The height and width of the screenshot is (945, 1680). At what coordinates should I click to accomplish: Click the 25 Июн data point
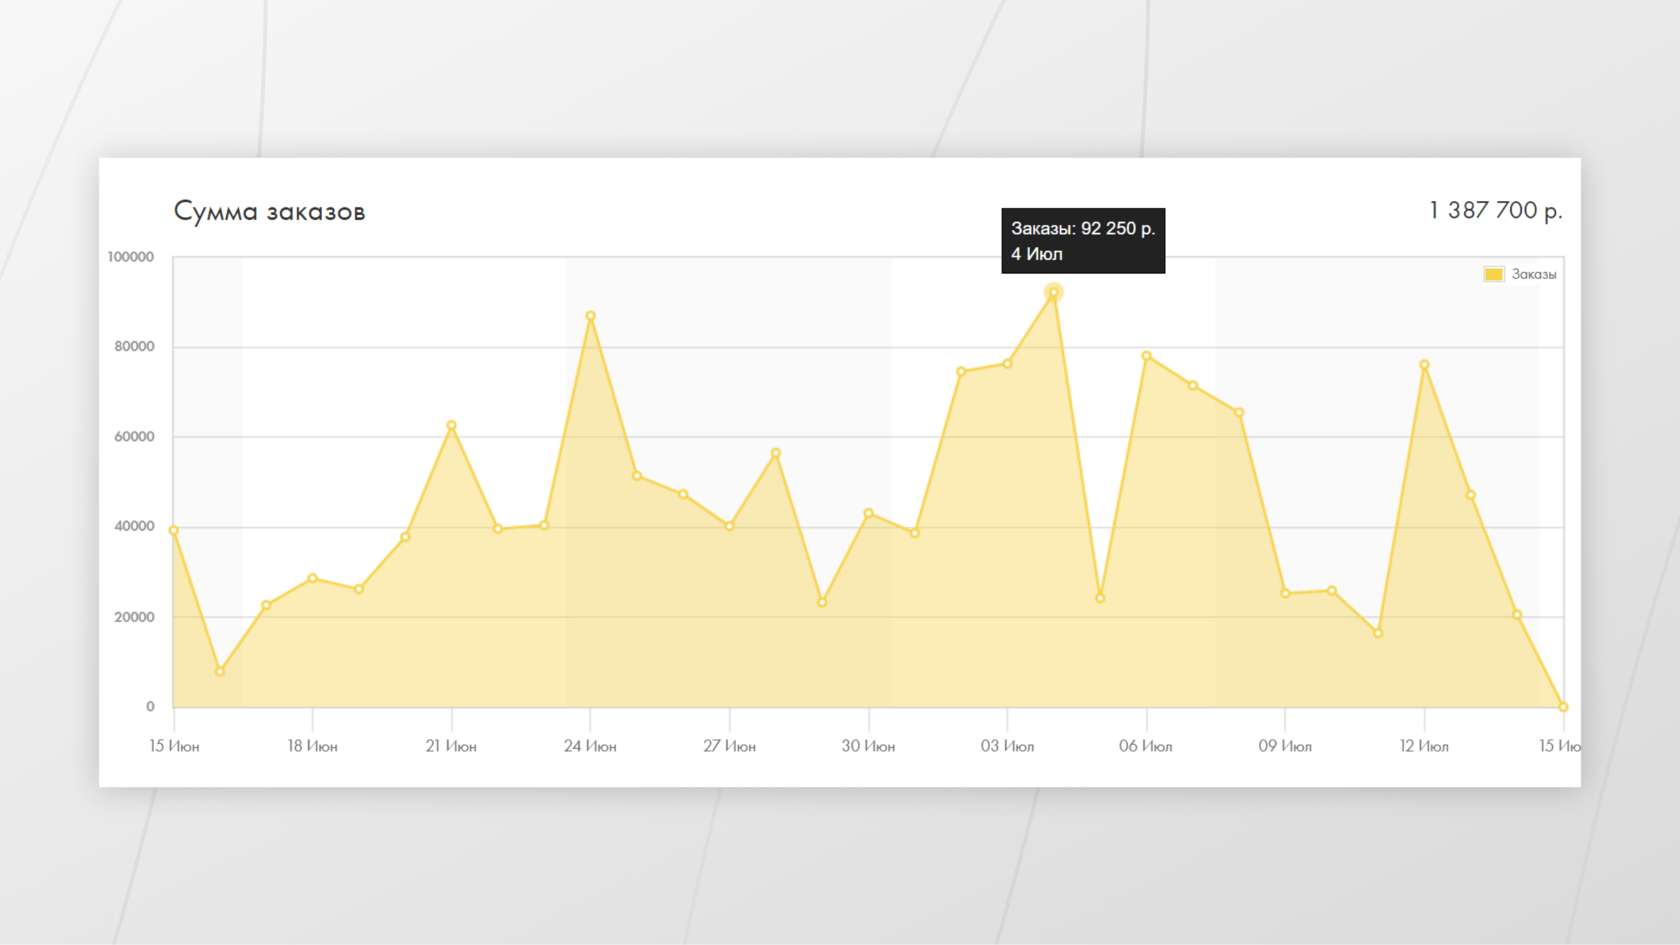pos(637,476)
